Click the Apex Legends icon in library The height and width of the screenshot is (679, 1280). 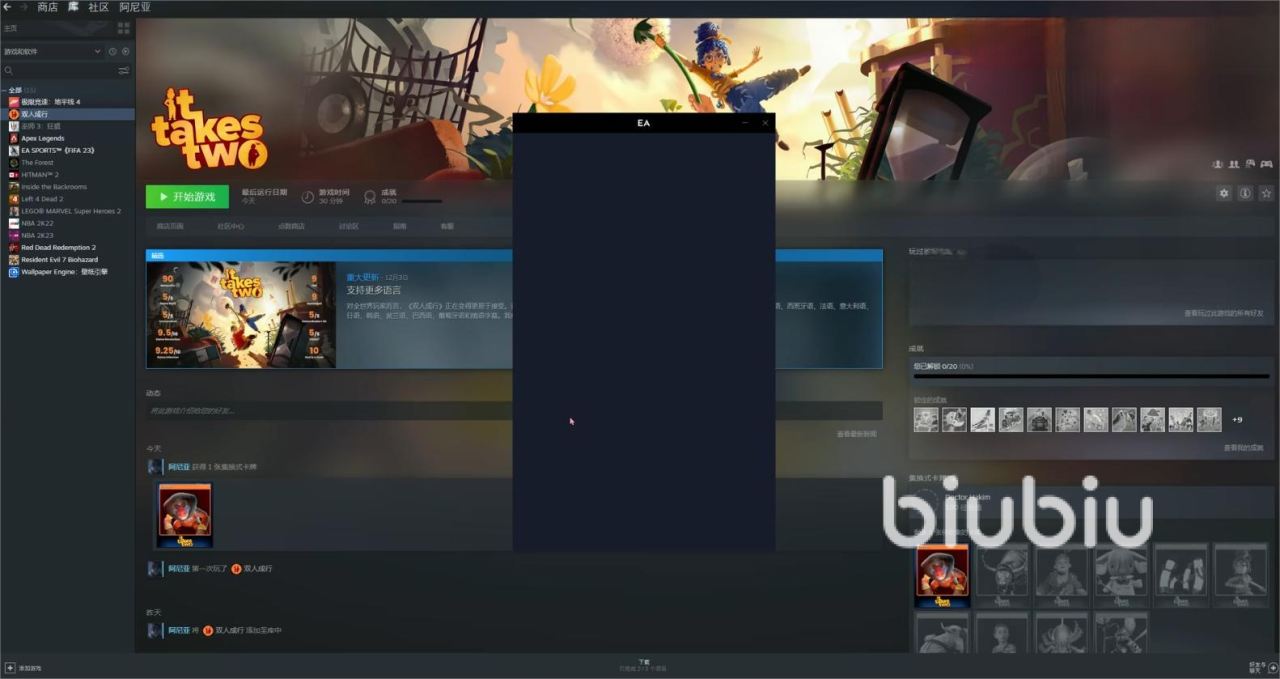pyautogui.click(x=14, y=138)
